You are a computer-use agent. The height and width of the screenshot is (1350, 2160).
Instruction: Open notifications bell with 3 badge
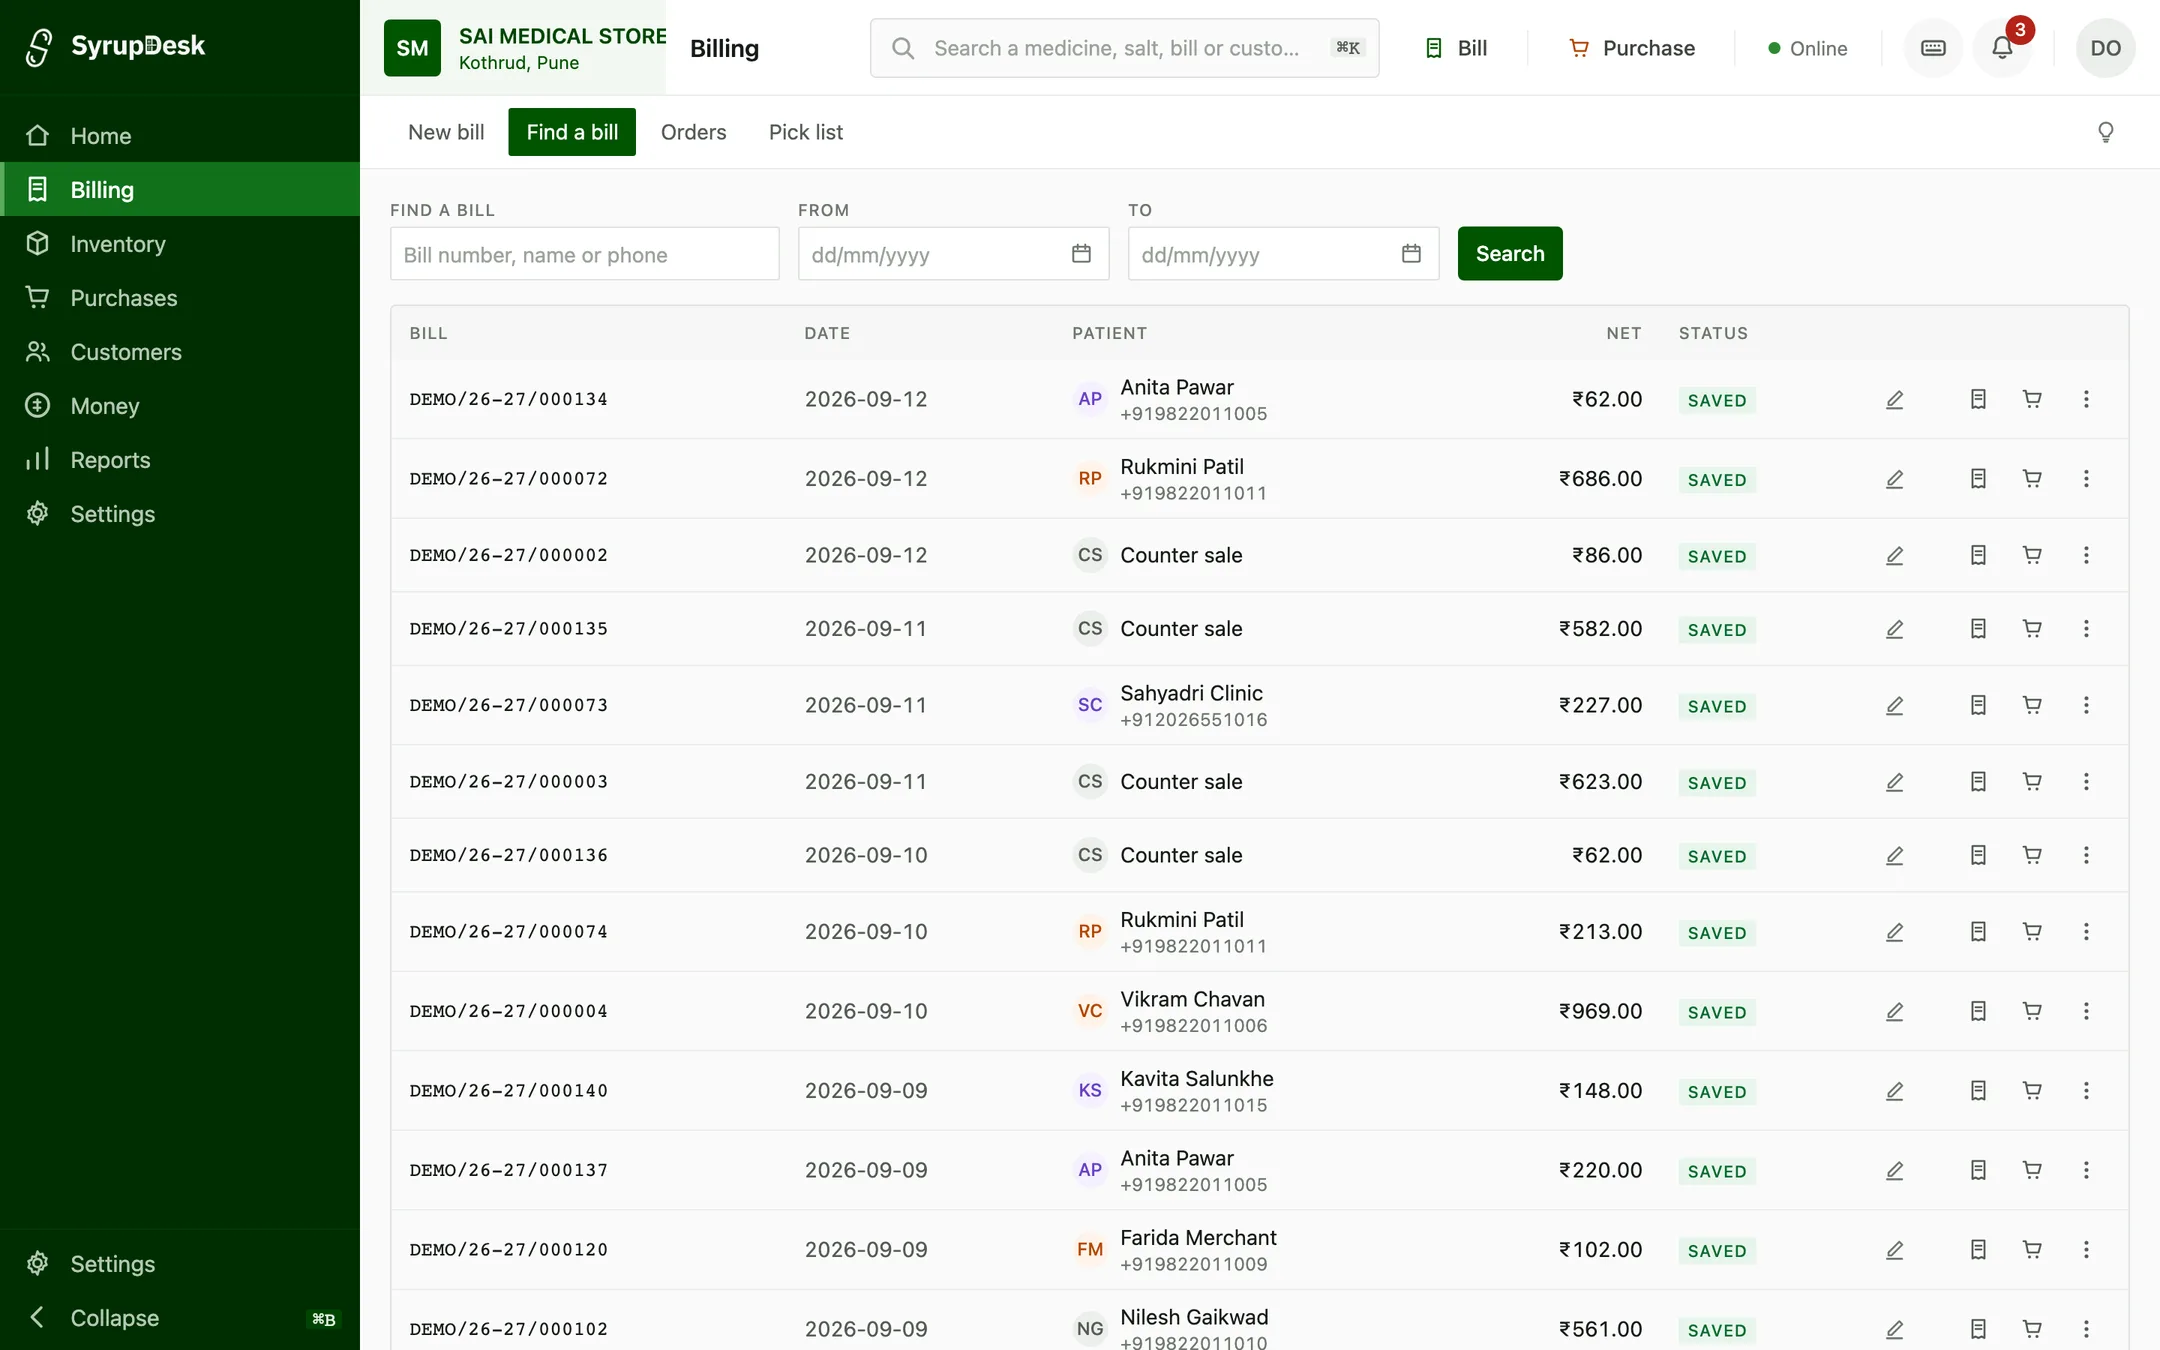tap(2002, 48)
